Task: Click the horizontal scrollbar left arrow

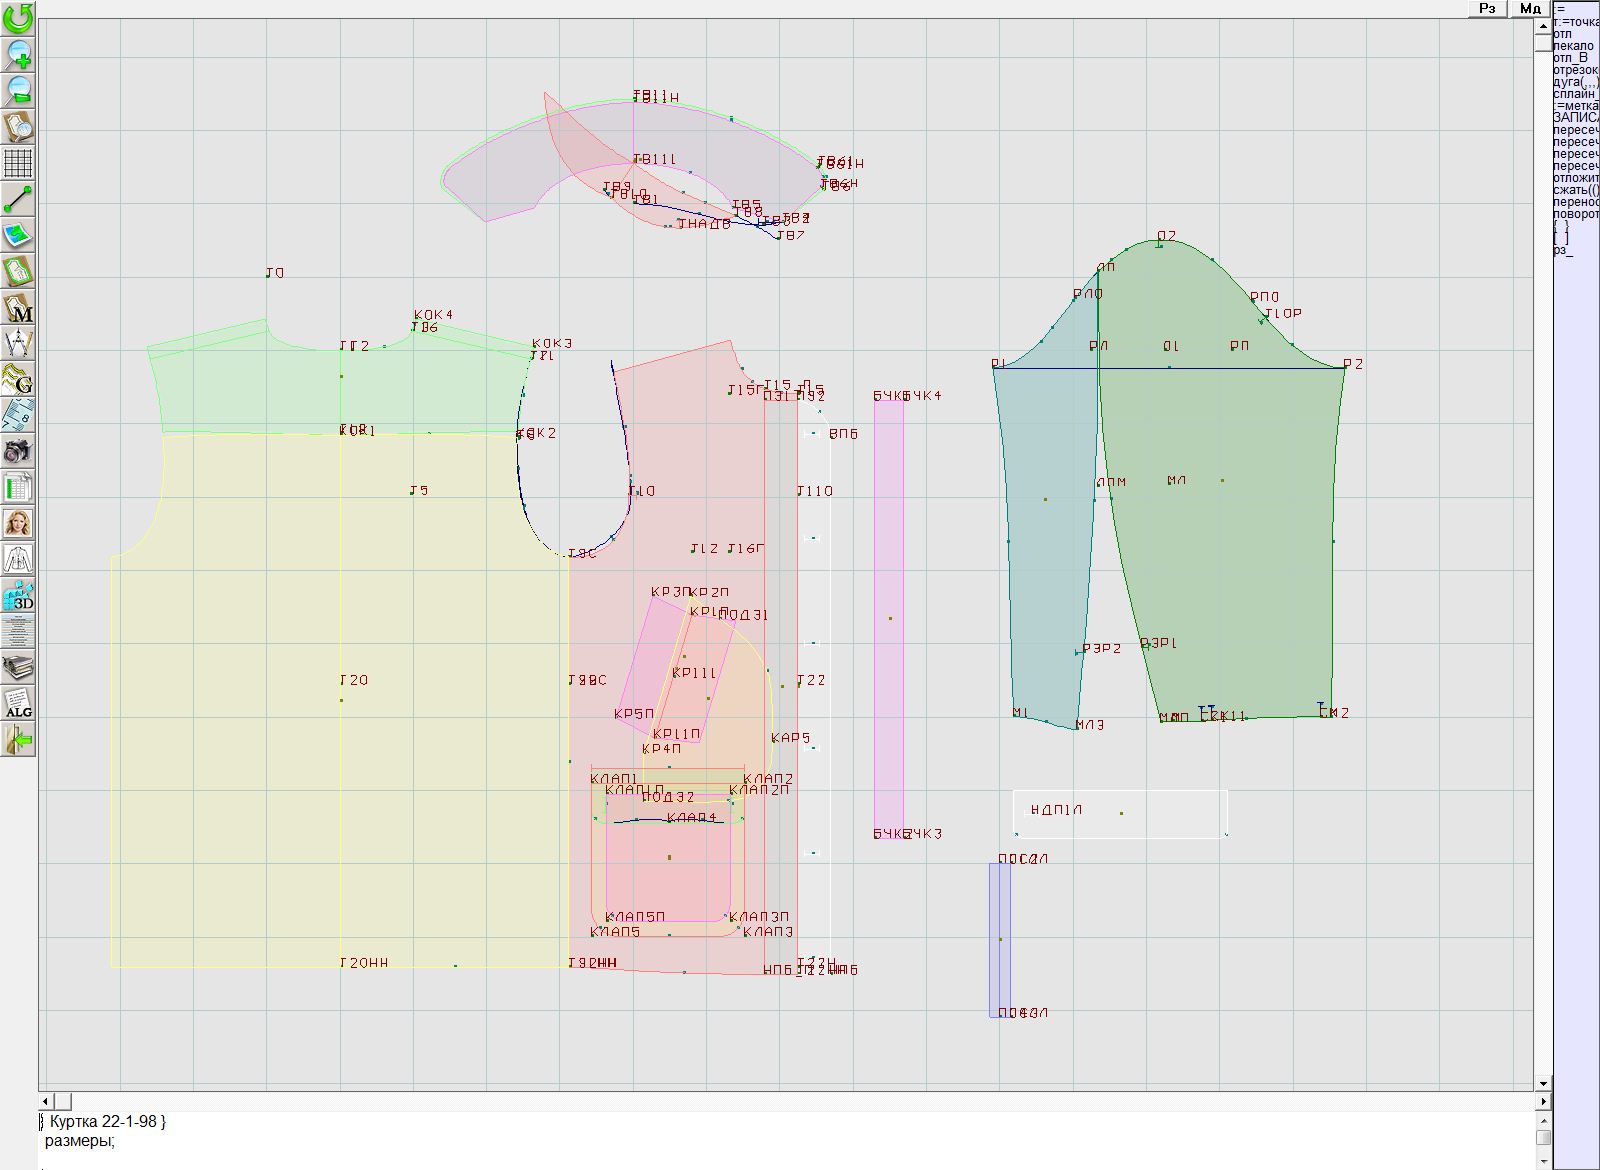Action: pos(46,1101)
